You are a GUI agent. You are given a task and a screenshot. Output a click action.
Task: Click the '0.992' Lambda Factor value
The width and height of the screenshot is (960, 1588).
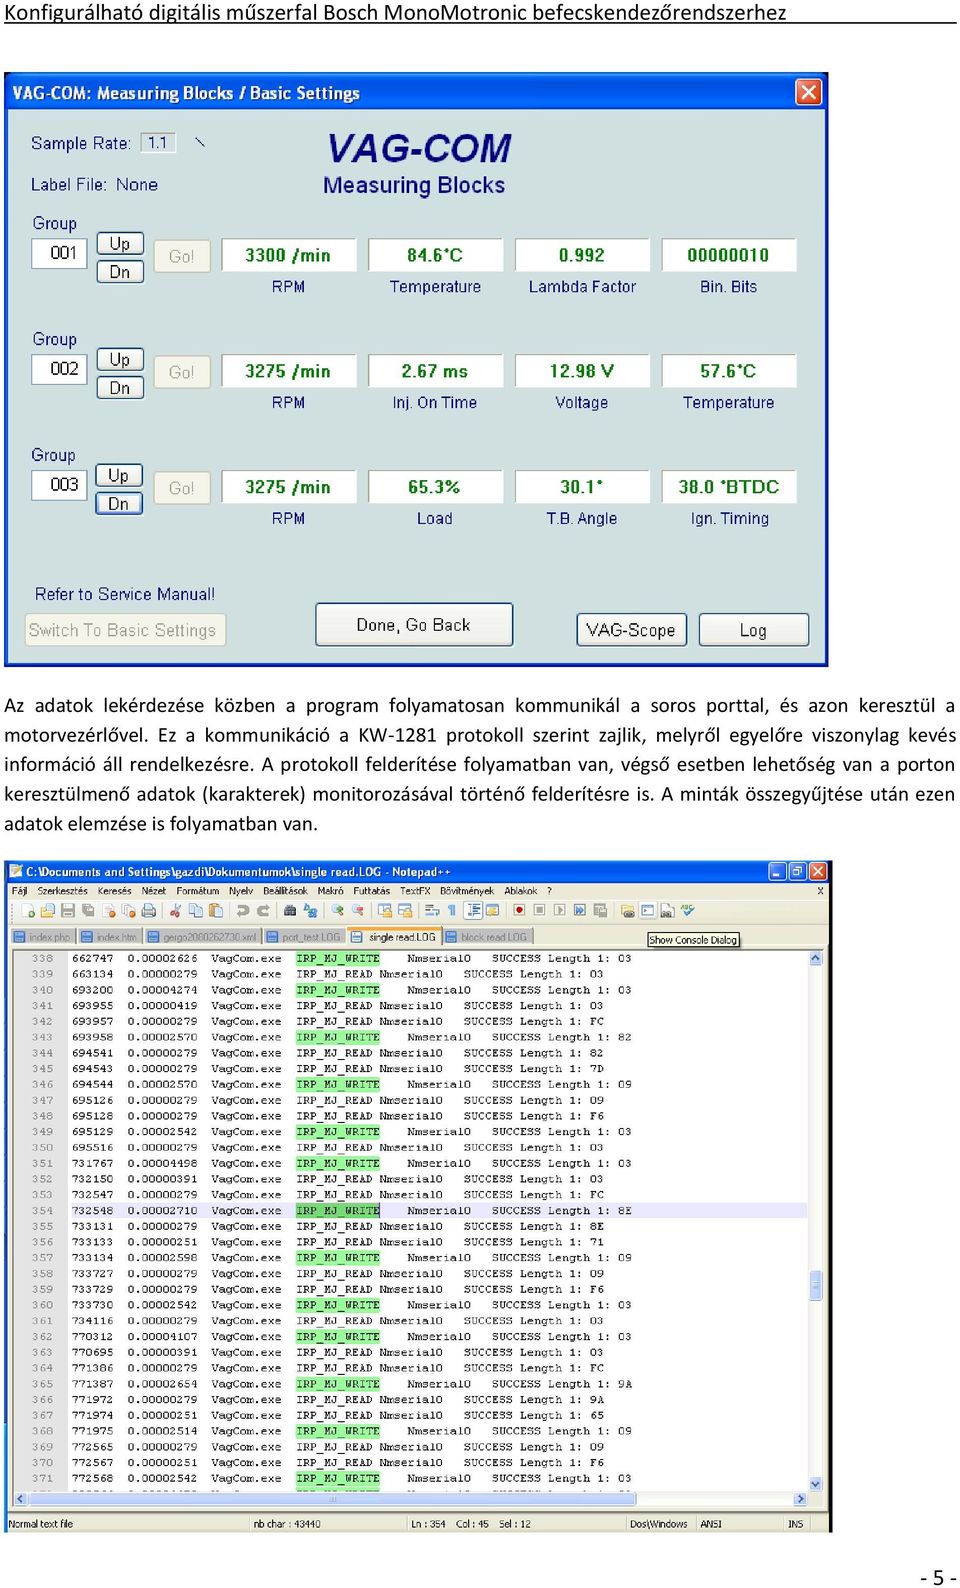(x=582, y=256)
